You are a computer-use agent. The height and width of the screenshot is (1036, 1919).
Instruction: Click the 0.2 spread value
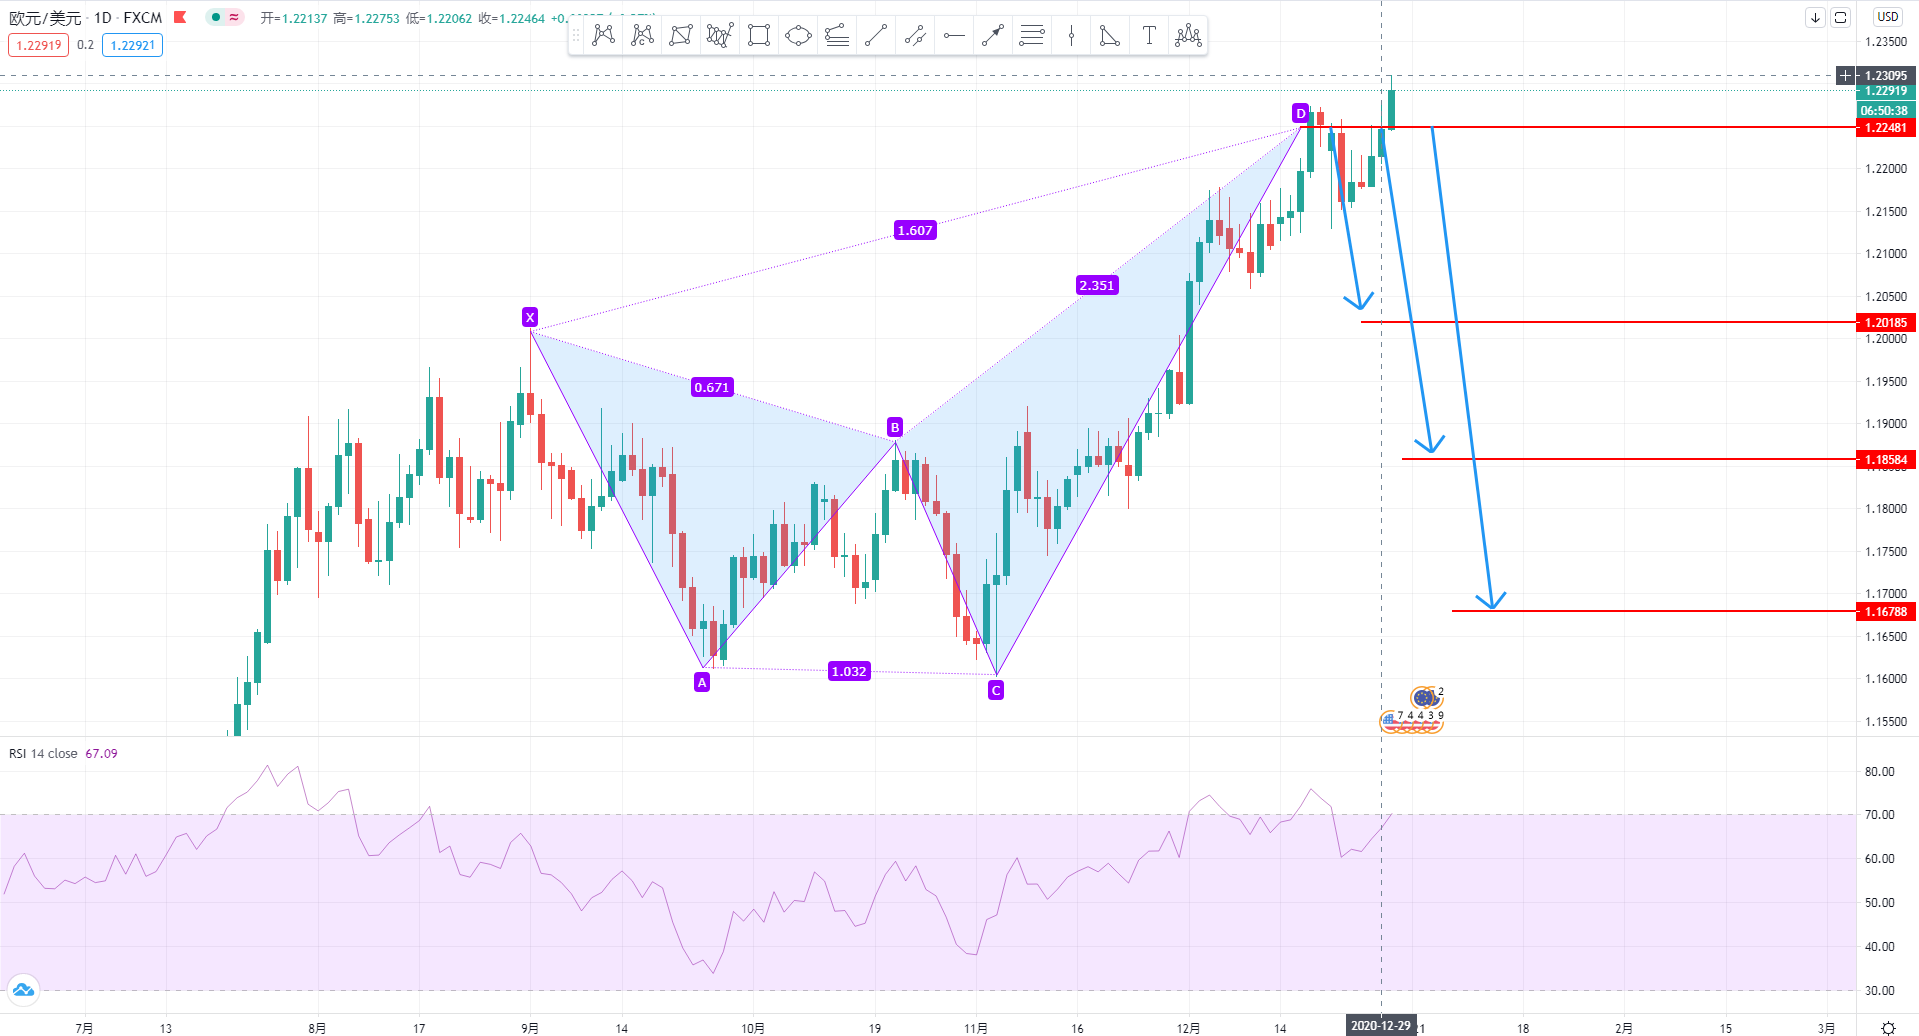(x=85, y=45)
